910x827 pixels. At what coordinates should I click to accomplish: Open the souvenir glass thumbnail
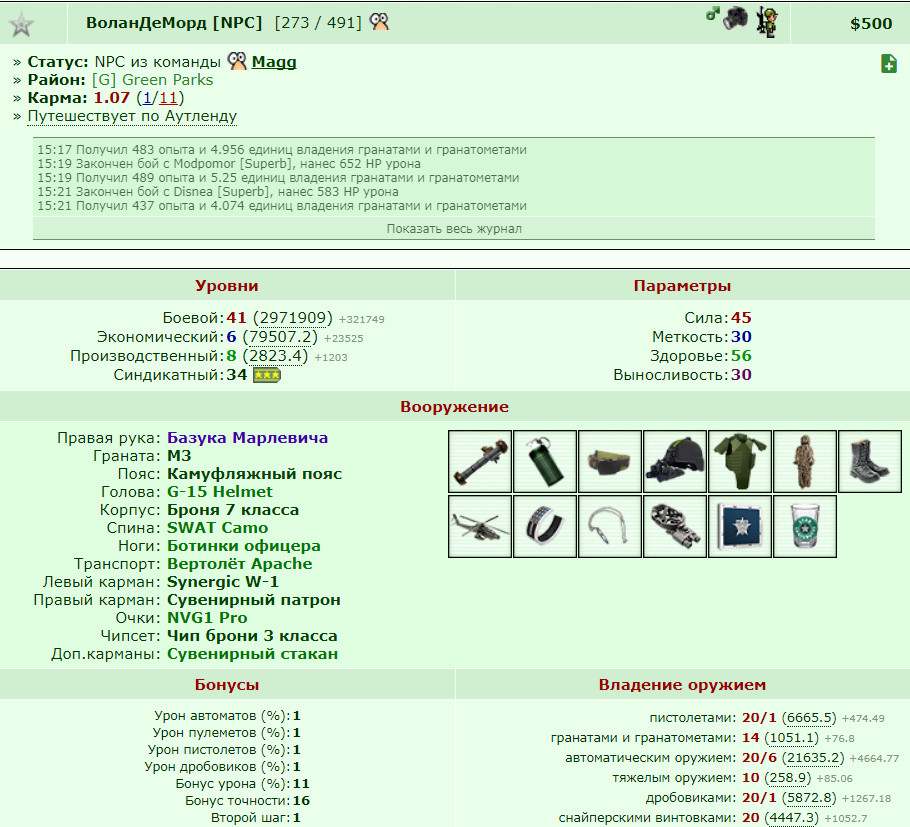pyautogui.click(x=805, y=526)
